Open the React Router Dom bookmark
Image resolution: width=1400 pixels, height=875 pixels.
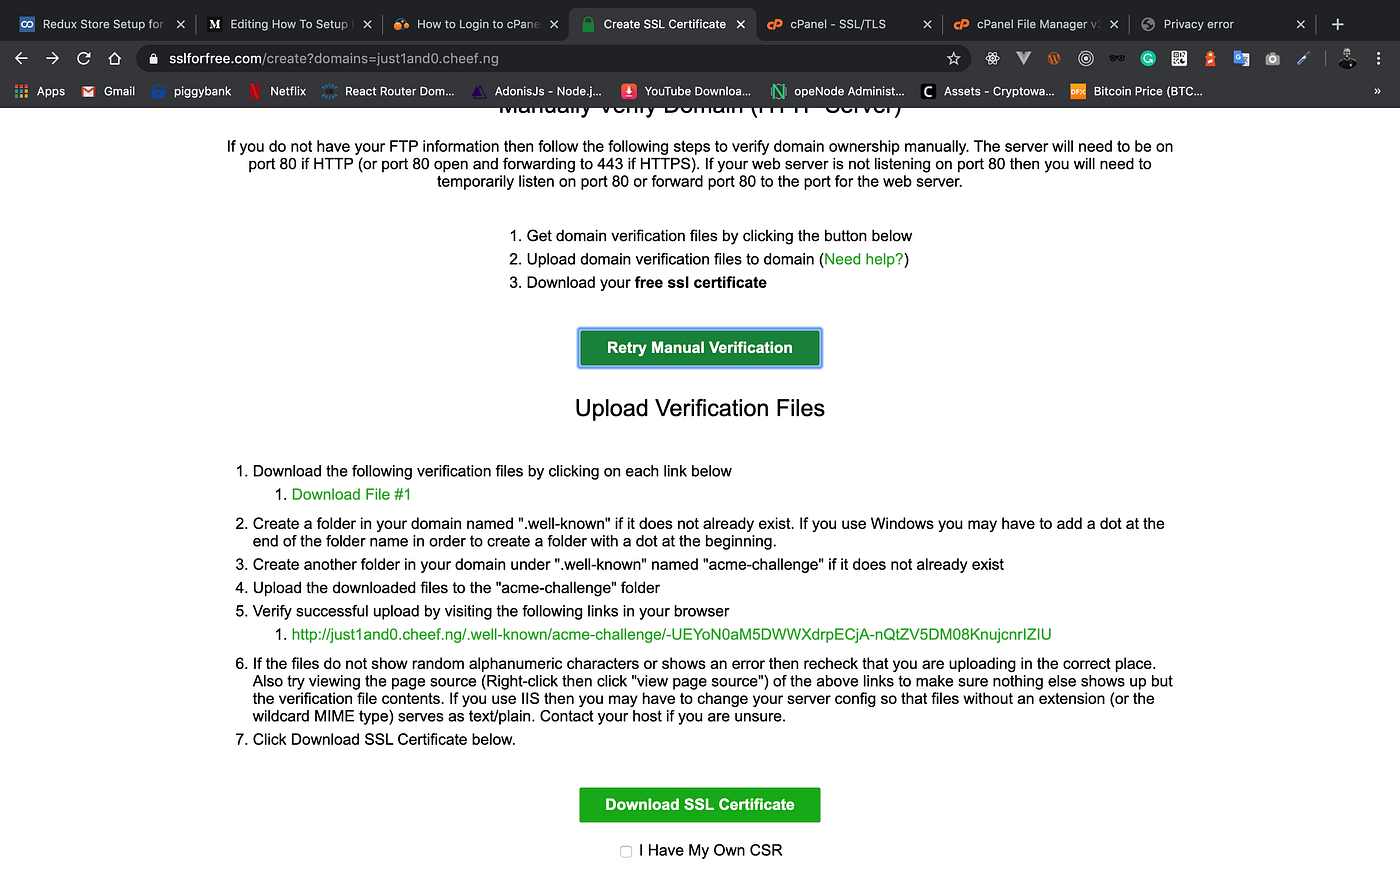[x=388, y=91]
